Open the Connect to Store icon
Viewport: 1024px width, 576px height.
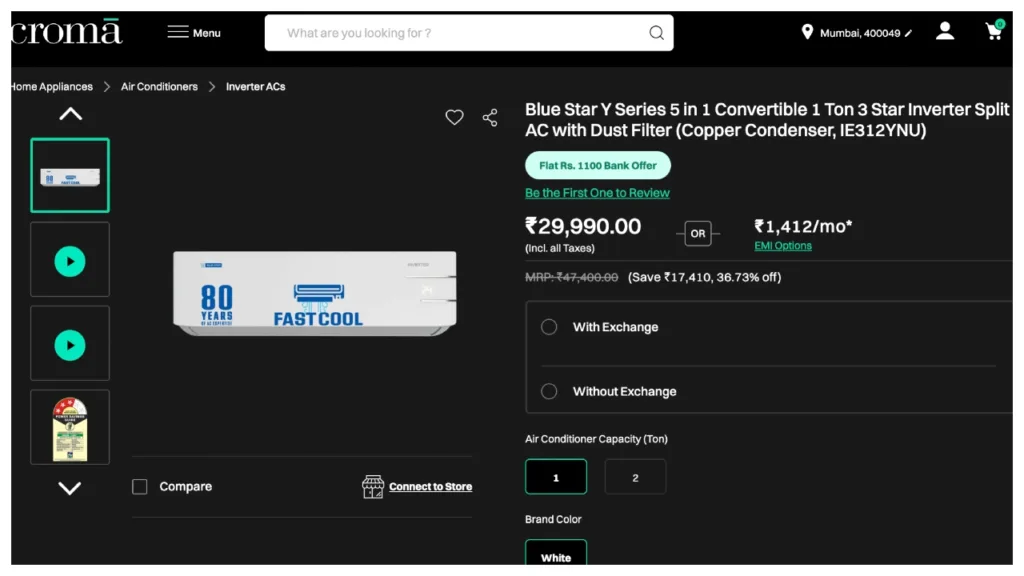(x=374, y=486)
